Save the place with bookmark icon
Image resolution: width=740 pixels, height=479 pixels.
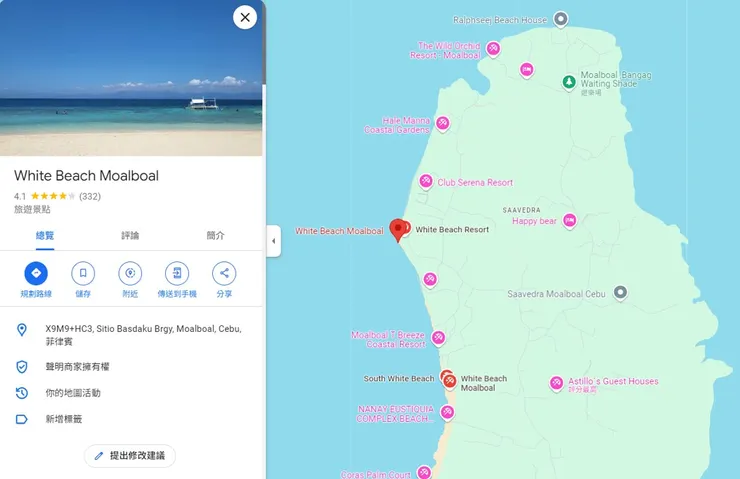83,273
